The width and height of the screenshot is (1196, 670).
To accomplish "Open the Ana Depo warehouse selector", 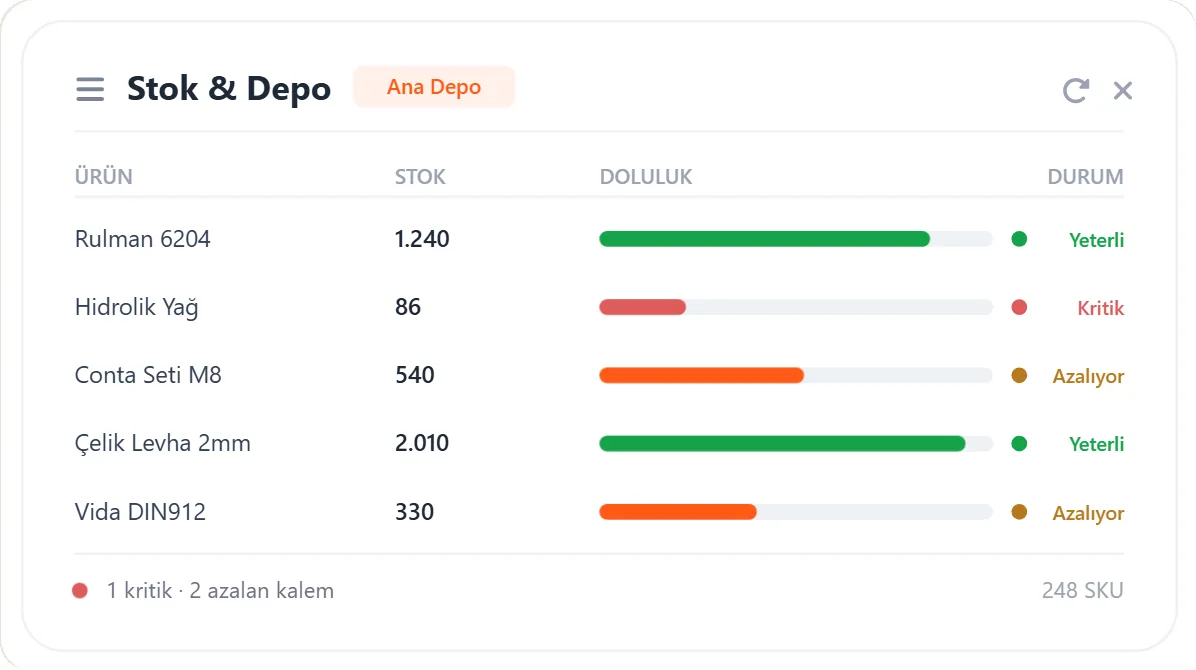I will [x=433, y=87].
